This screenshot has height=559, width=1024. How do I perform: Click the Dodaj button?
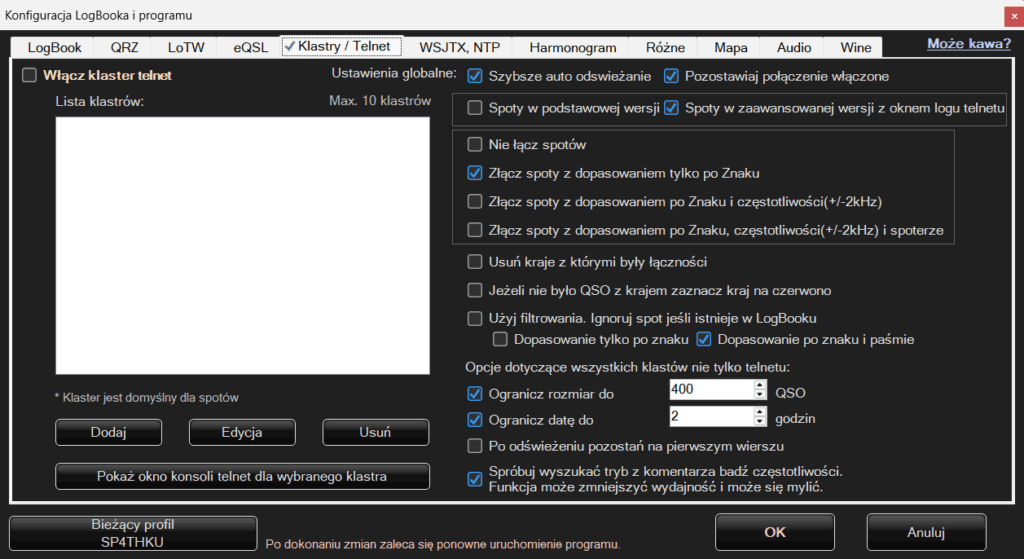click(x=108, y=432)
